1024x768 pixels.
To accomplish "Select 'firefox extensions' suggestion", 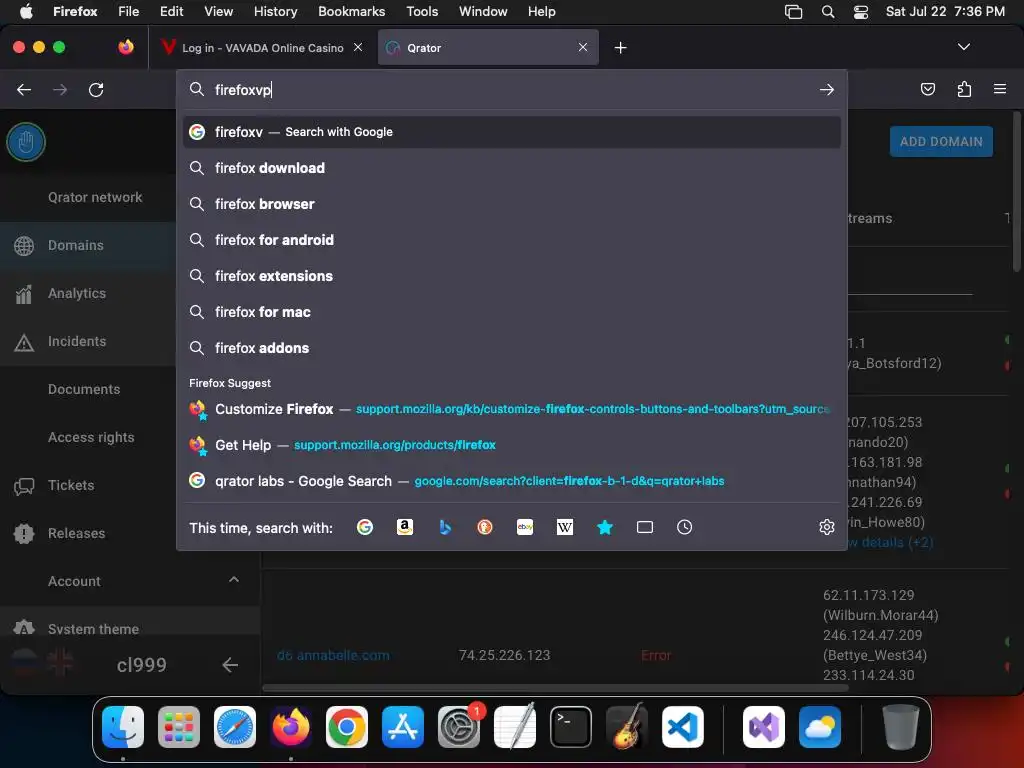I will pos(511,276).
